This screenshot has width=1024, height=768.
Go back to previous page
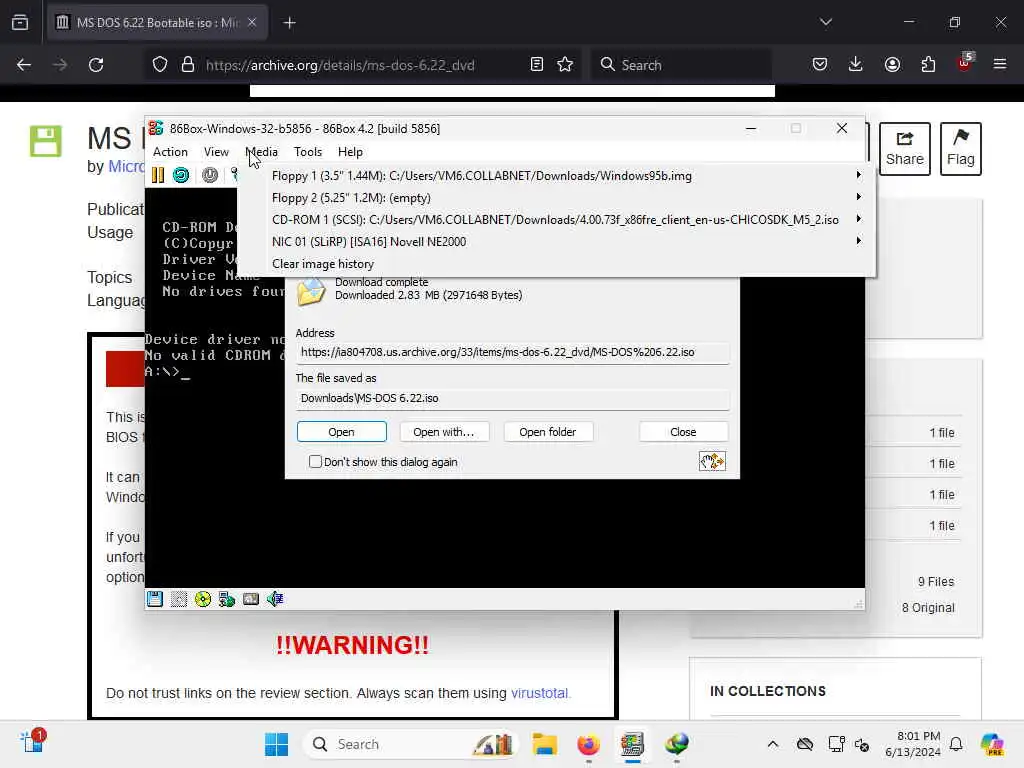[x=24, y=65]
